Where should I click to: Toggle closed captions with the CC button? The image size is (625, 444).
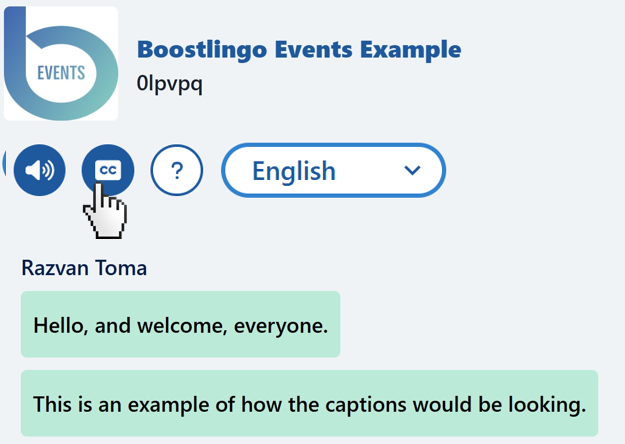108,170
